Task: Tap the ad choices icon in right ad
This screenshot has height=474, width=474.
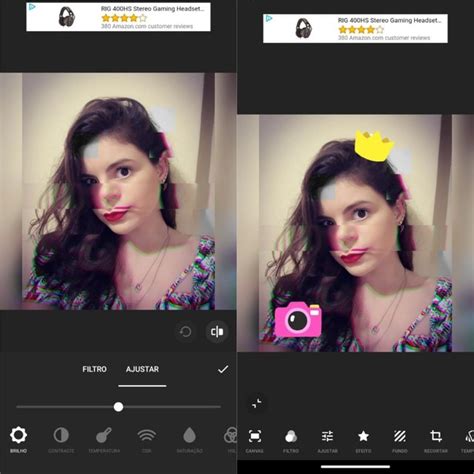Action: (269, 18)
